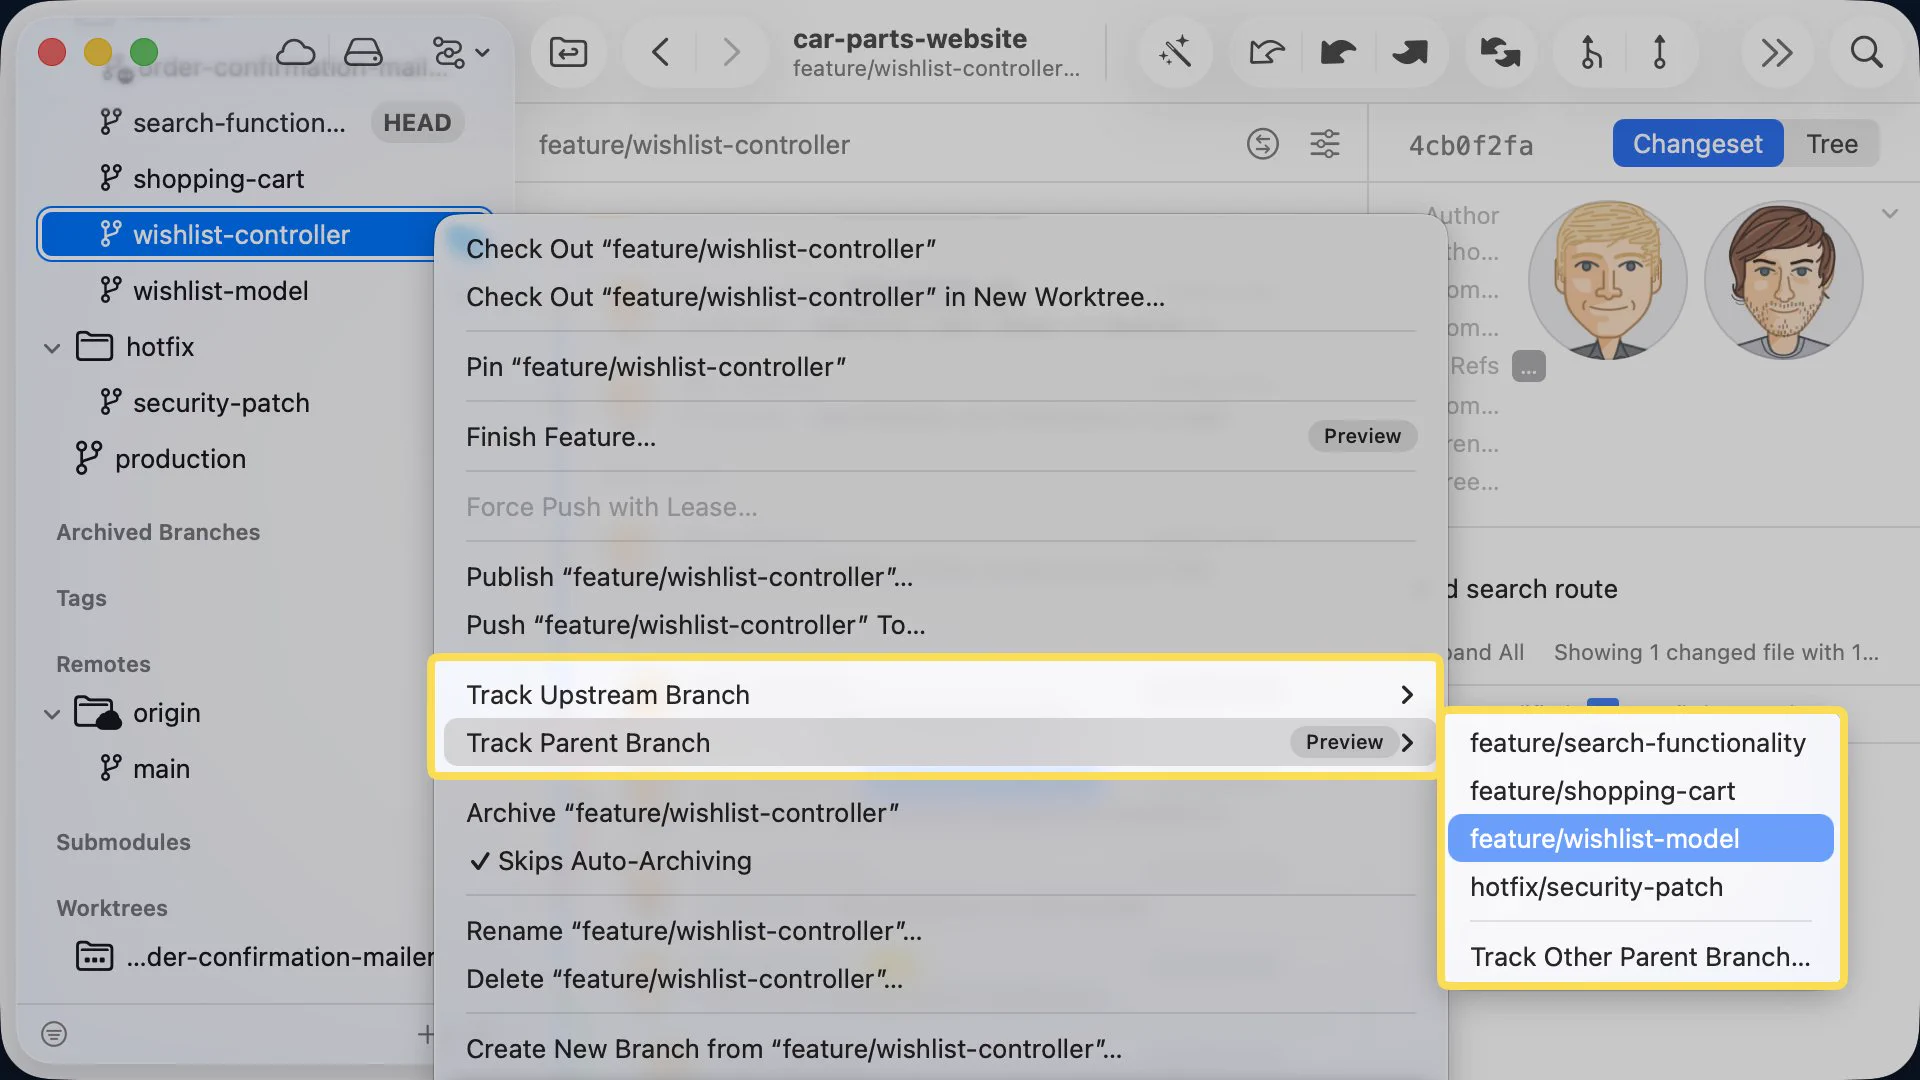Choose Rename "feature/wishlist-controller"...

[940, 931]
